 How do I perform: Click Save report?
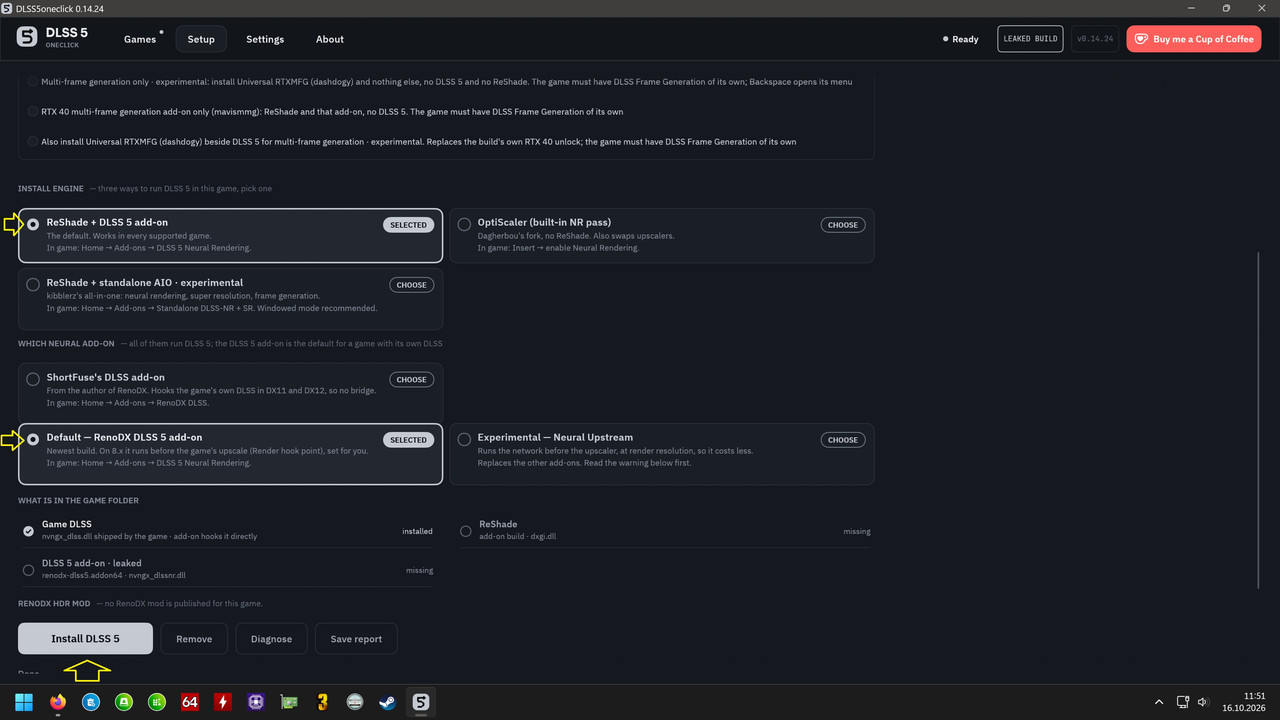pos(356,639)
